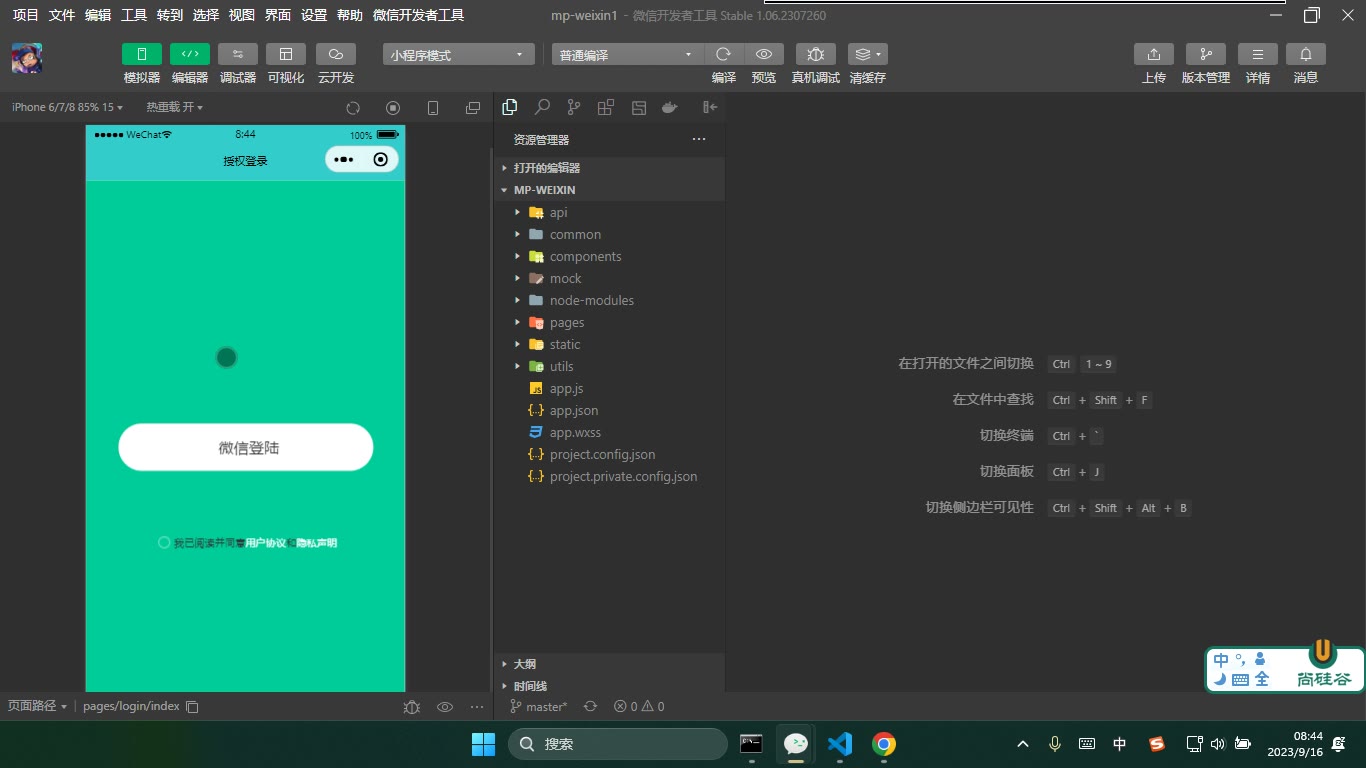Toggle the editor (编辑器) panel button
Viewport: 1366px width, 768px height.
pyautogui.click(x=190, y=54)
